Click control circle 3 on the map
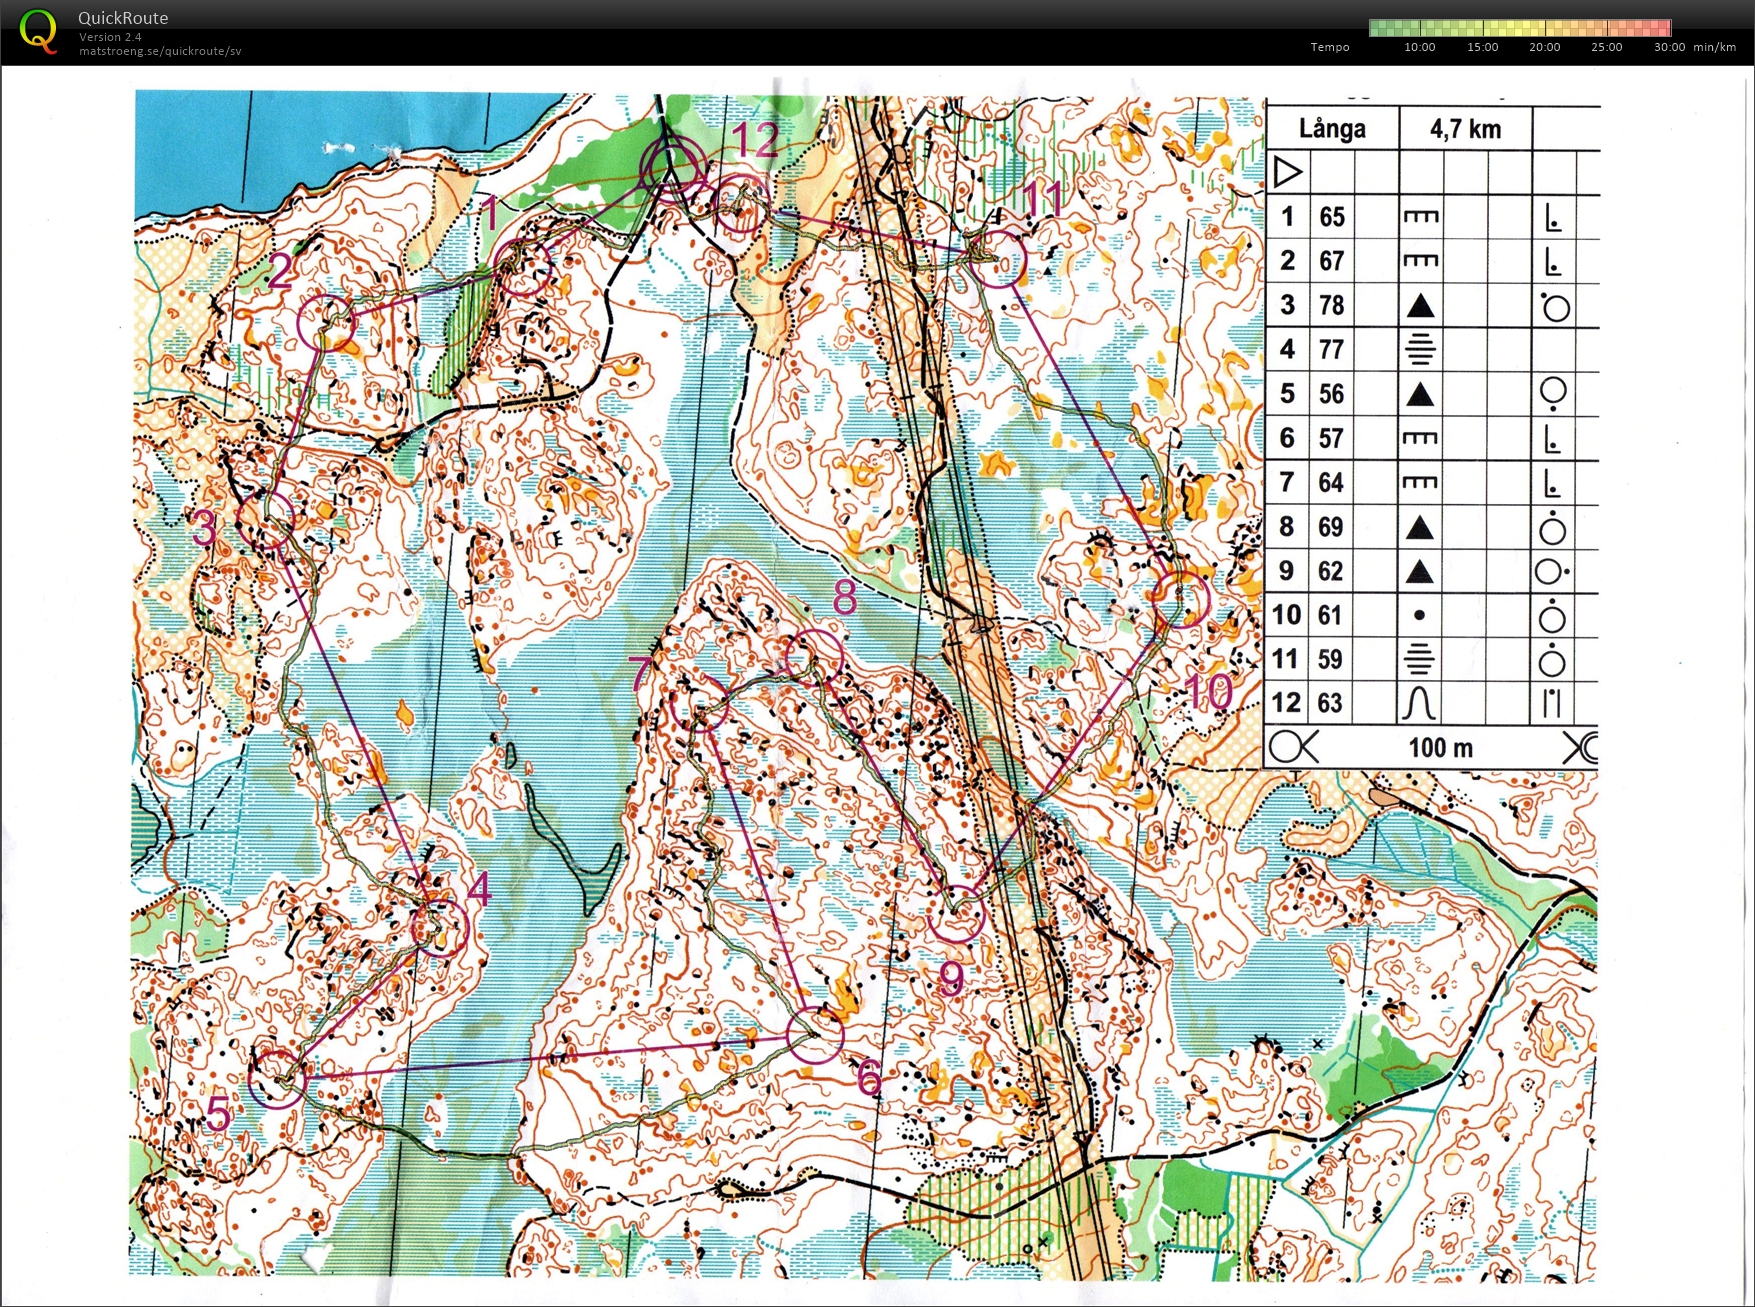 point(267,520)
